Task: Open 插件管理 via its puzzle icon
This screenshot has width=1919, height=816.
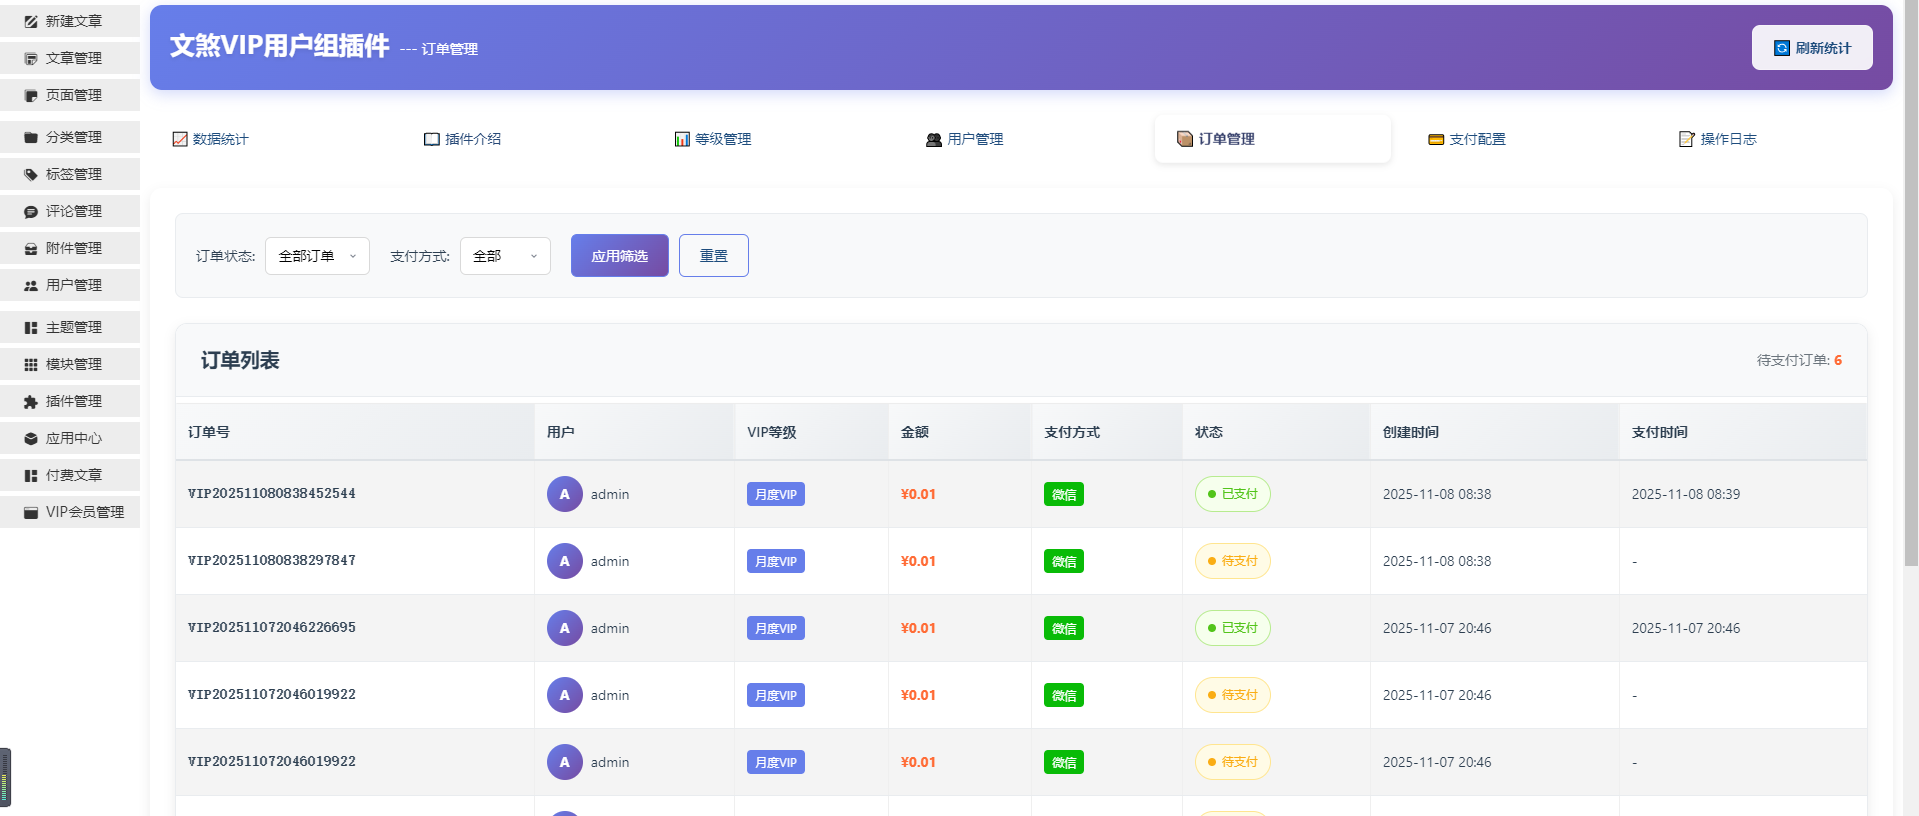Action: pos(31,402)
